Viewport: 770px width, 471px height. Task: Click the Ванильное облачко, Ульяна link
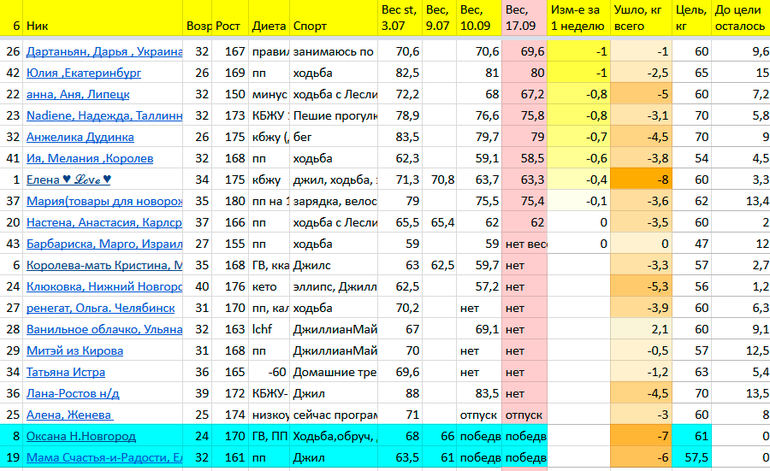coord(104,330)
